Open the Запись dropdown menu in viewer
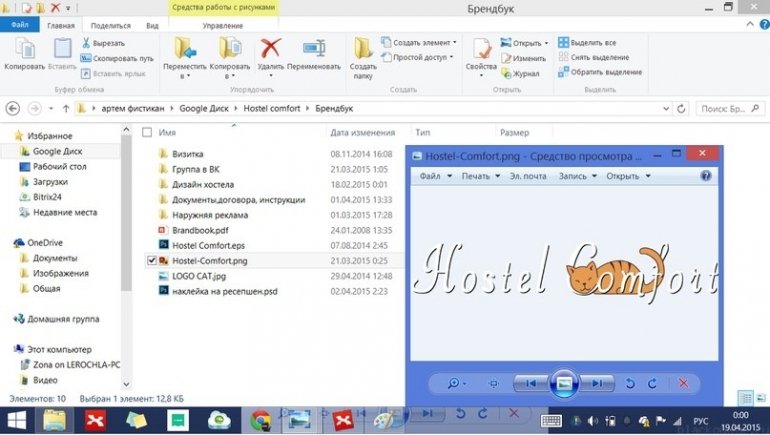Screen dimensions: 770x435 (578, 176)
